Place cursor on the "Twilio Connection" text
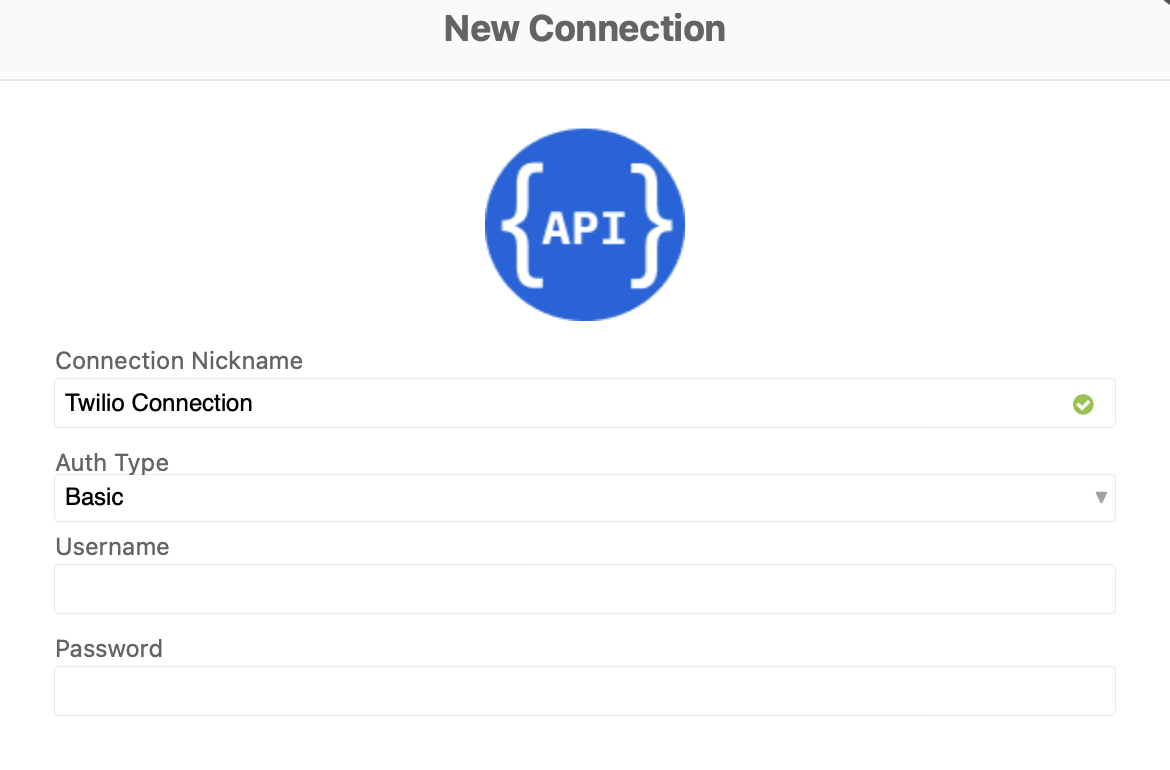Screen dimensions: 1170x770 coord(159,403)
